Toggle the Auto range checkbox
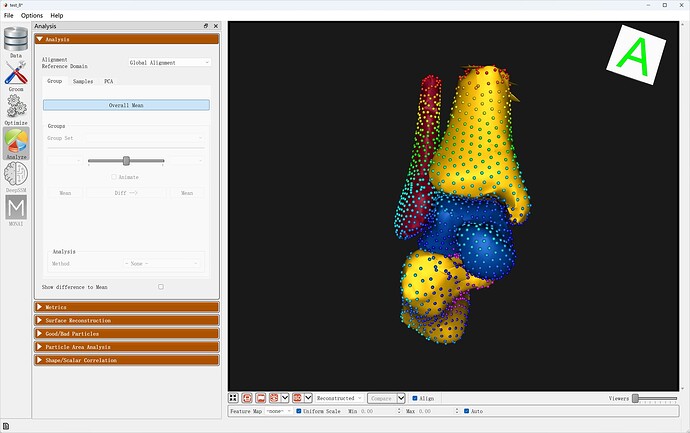Image resolution: width=690 pixels, height=433 pixels. tap(466, 411)
